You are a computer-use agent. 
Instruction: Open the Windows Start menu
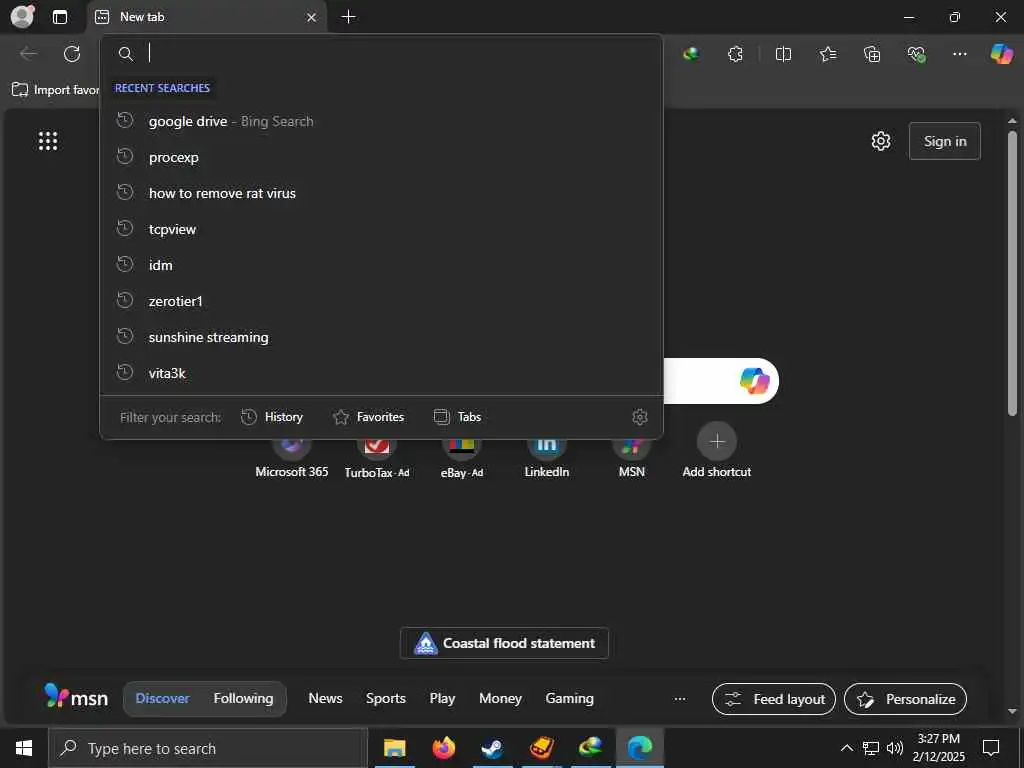pos(24,748)
